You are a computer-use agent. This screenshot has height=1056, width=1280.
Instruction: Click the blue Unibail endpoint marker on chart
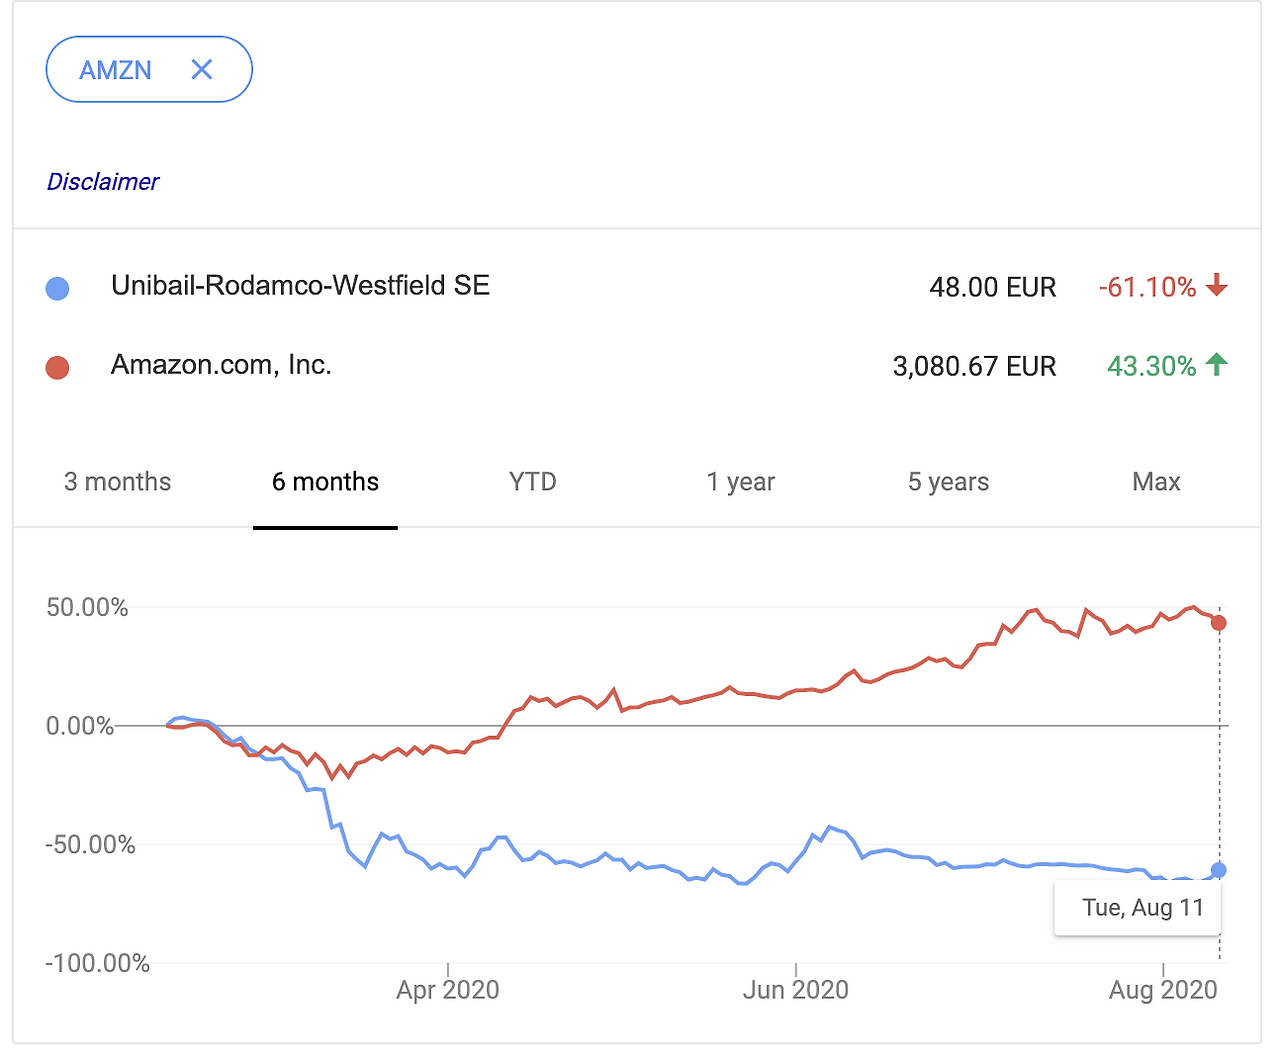click(1219, 870)
